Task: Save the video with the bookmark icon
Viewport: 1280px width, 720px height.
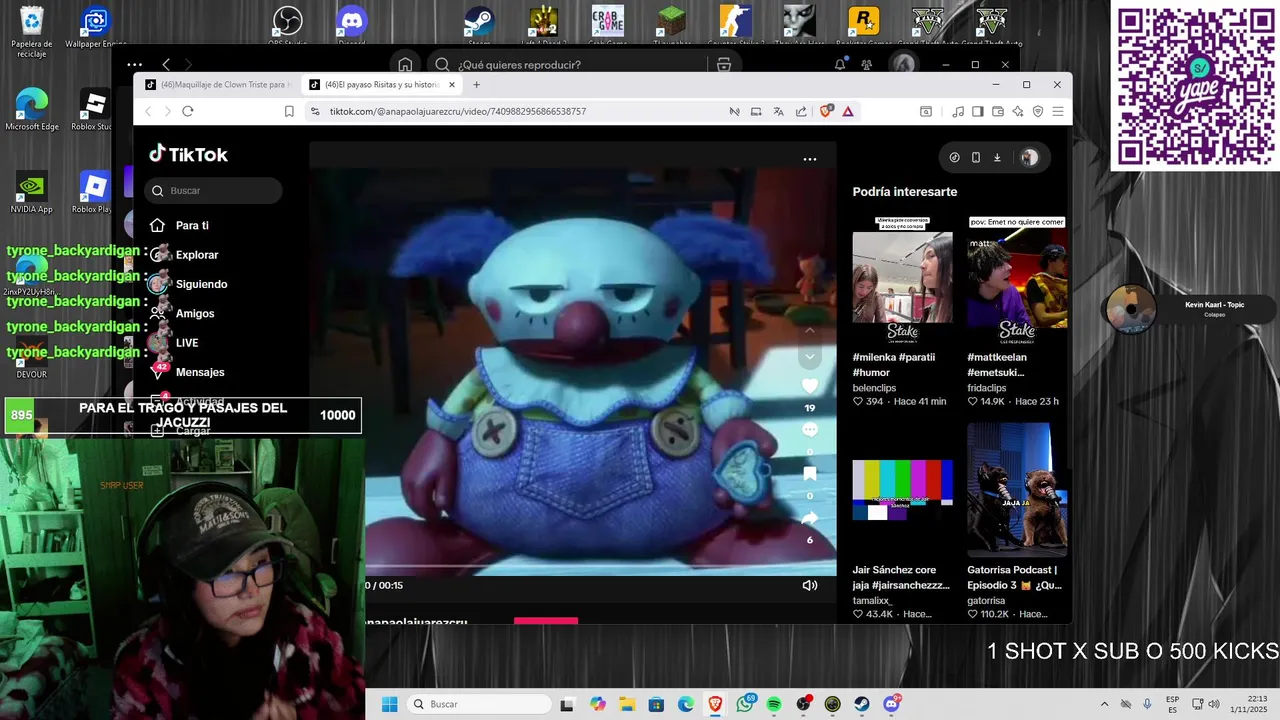Action: tap(810, 474)
